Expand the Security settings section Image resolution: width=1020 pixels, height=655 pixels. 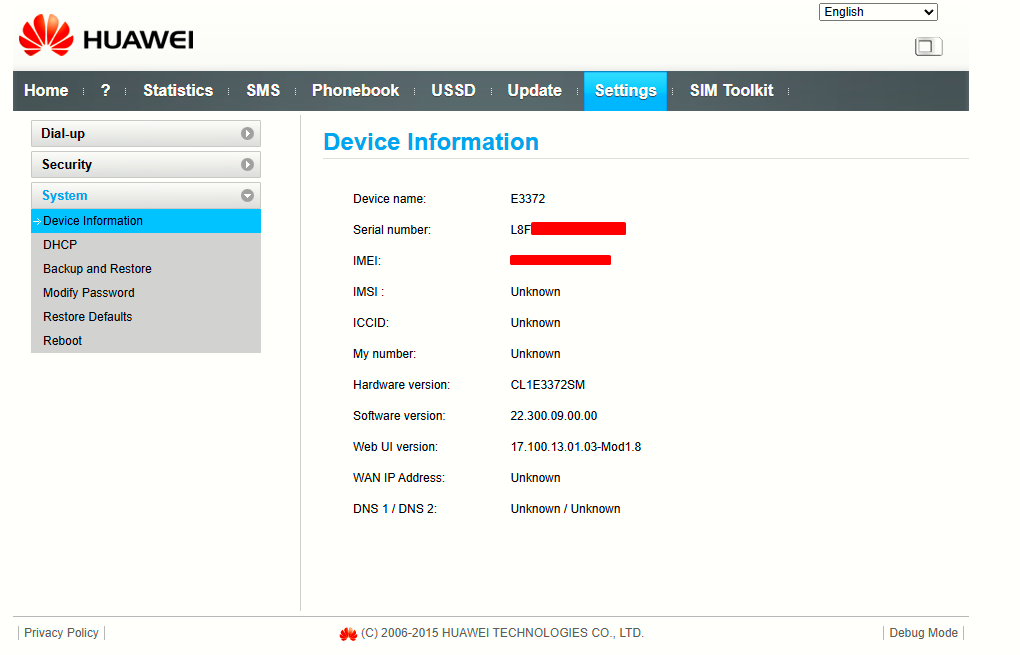pos(146,165)
